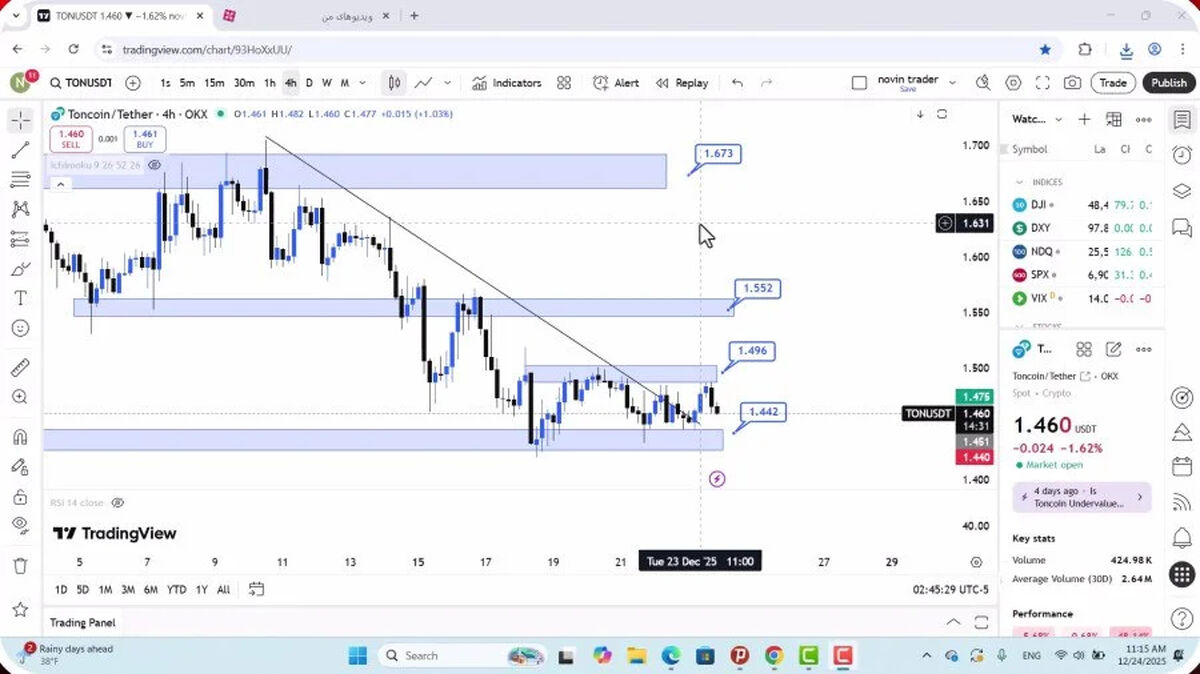The image size is (1200, 674).
Task: Select the text annotation tool
Action: (x=20, y=298)
